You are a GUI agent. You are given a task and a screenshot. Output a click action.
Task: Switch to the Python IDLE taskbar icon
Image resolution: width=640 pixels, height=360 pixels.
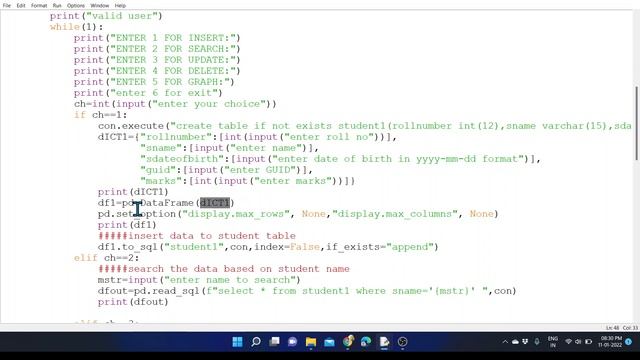coord(384,342)
